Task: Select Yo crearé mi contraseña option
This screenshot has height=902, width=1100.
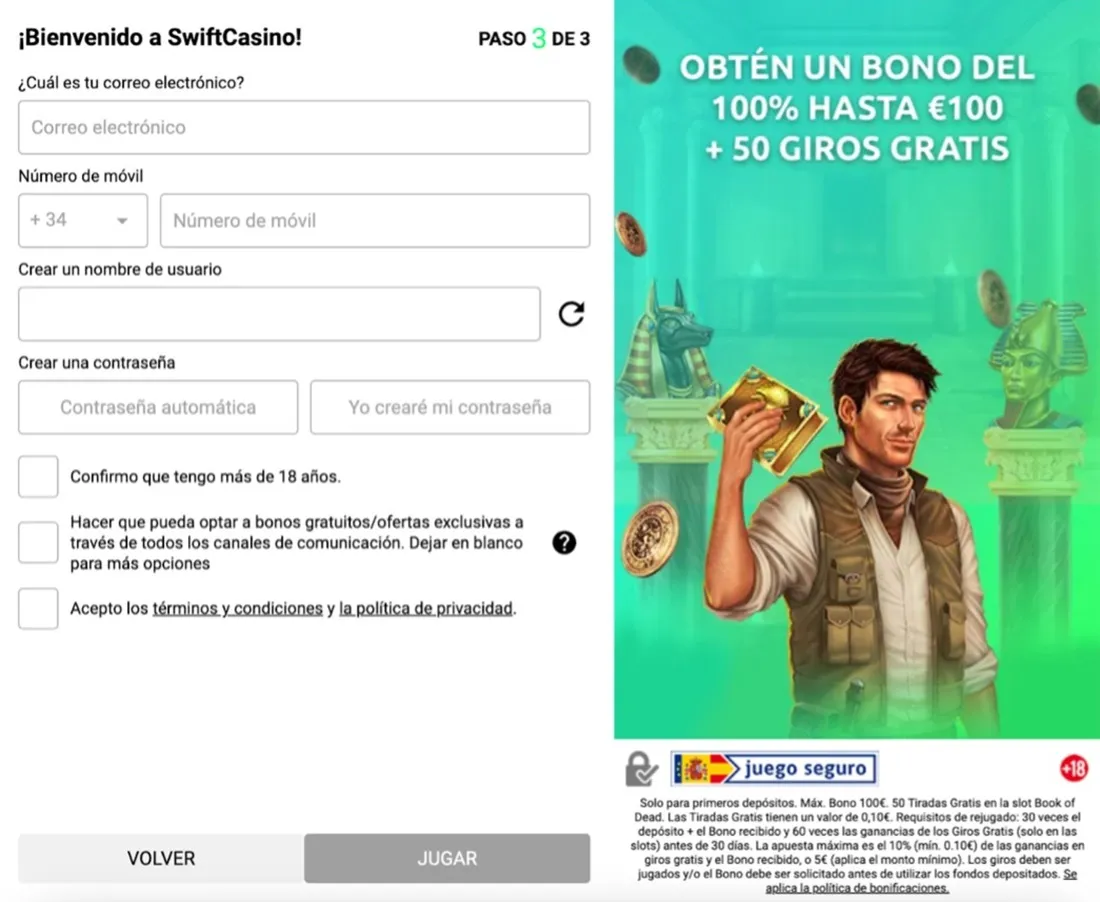Action: 450,408
